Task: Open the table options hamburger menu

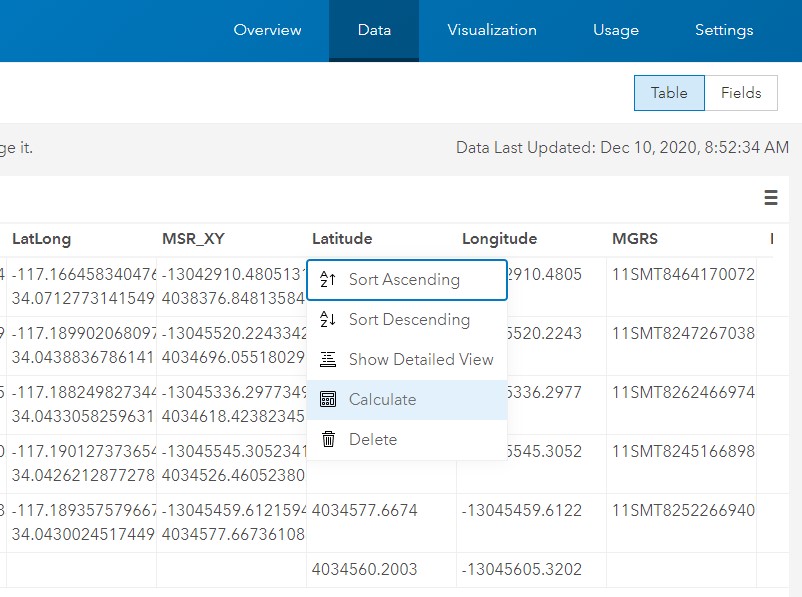Action: (x=771, y=198)
